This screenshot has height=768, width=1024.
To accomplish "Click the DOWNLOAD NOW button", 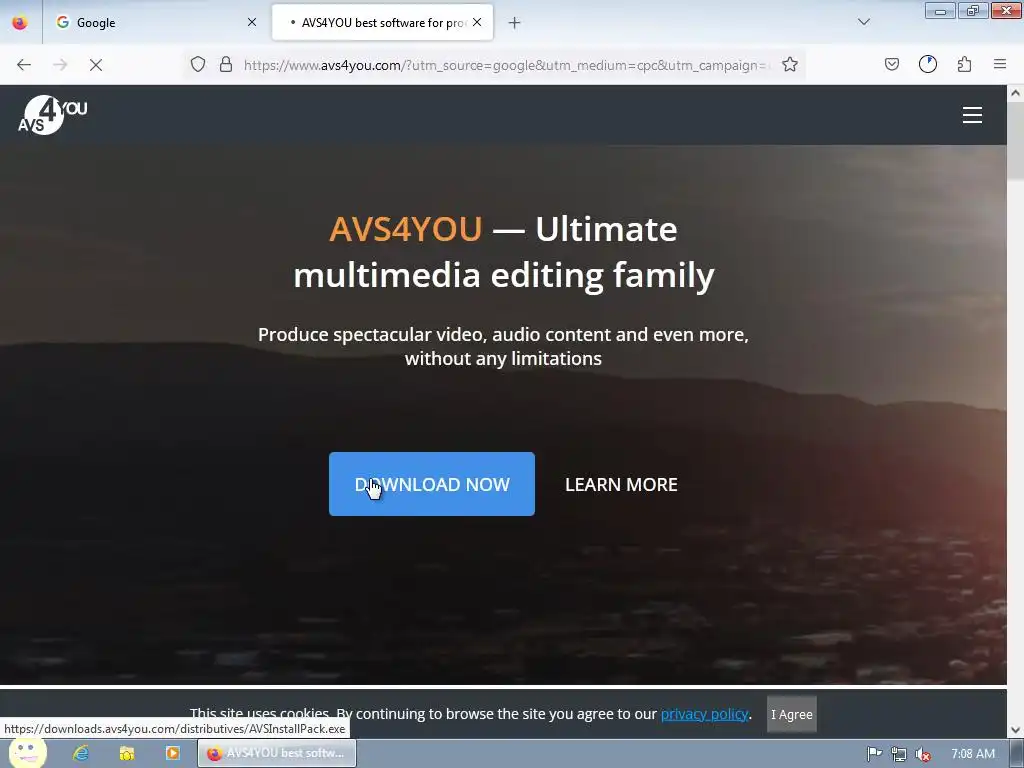I will click(432, 484).
